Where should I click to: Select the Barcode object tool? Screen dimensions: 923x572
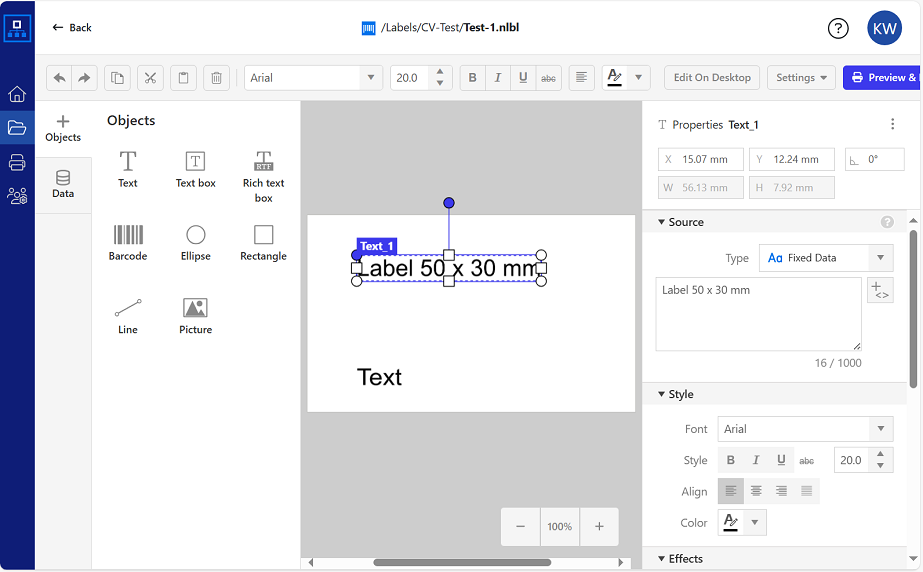pos(128,242)
